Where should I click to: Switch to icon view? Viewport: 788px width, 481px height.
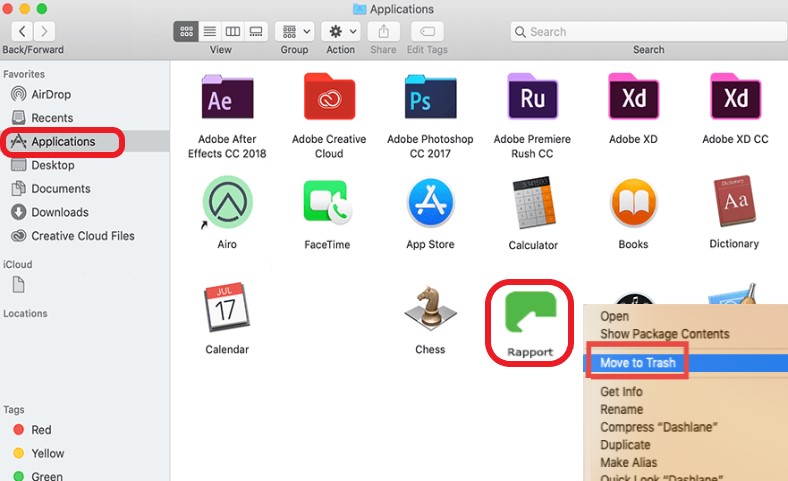186,31
